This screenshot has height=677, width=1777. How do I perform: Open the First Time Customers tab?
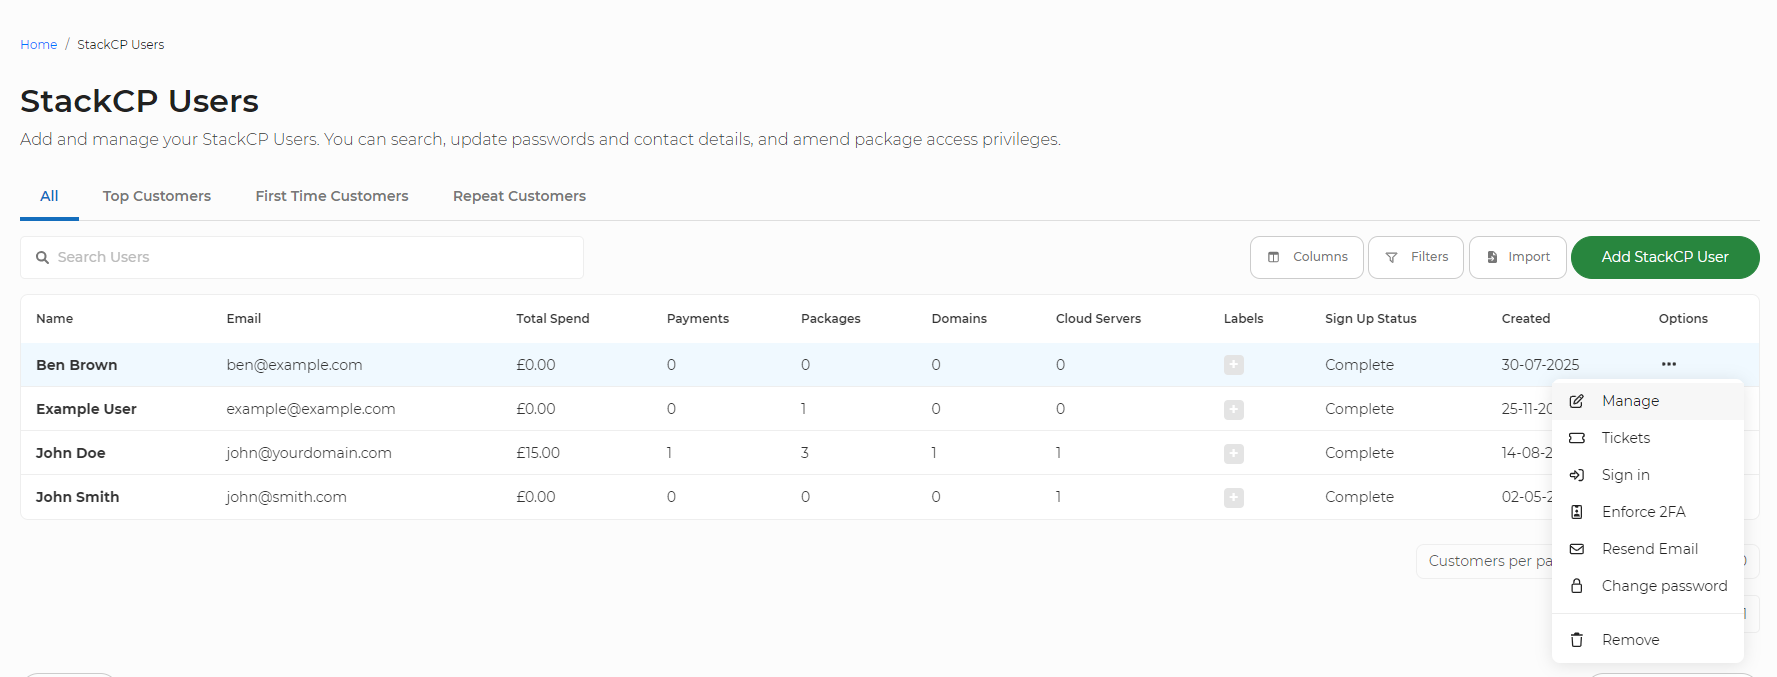332,196
